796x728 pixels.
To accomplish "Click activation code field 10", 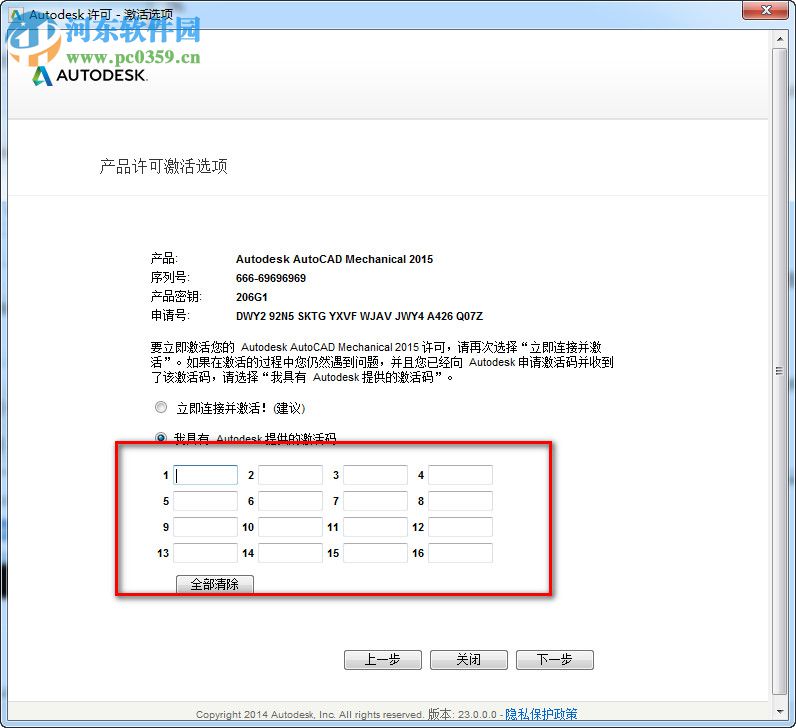I will tap(290, 527).
